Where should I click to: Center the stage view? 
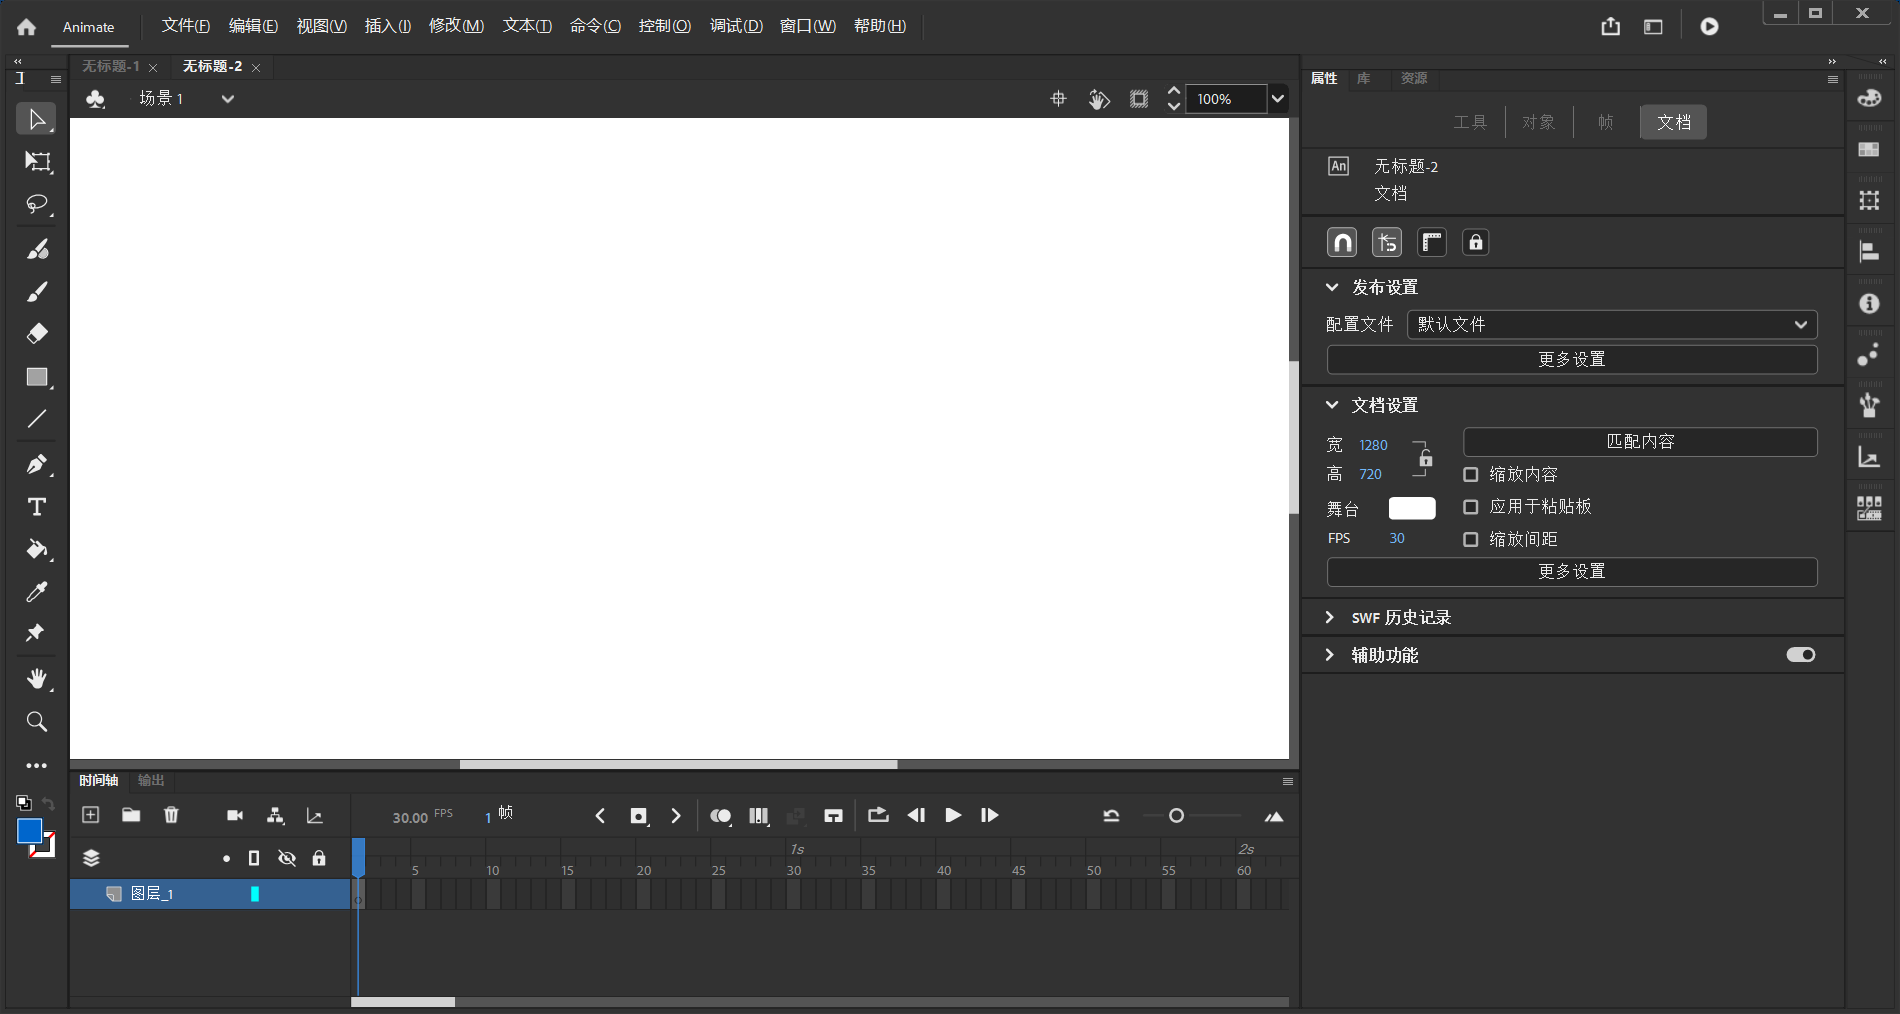click(1059, 98)
